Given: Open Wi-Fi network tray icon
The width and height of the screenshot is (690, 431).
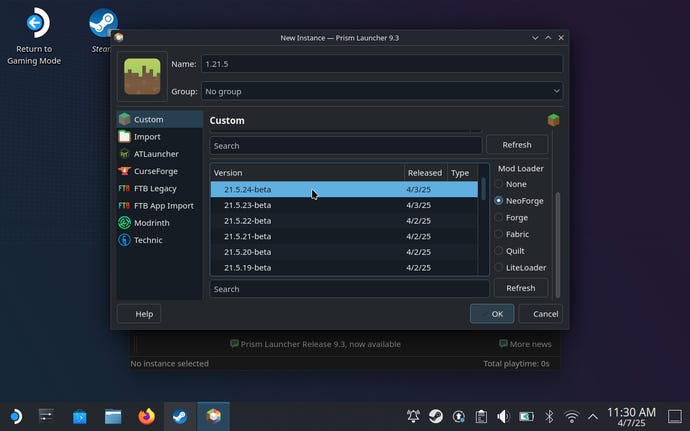Looking at the screenshot, I should click(x=572, y=416).
